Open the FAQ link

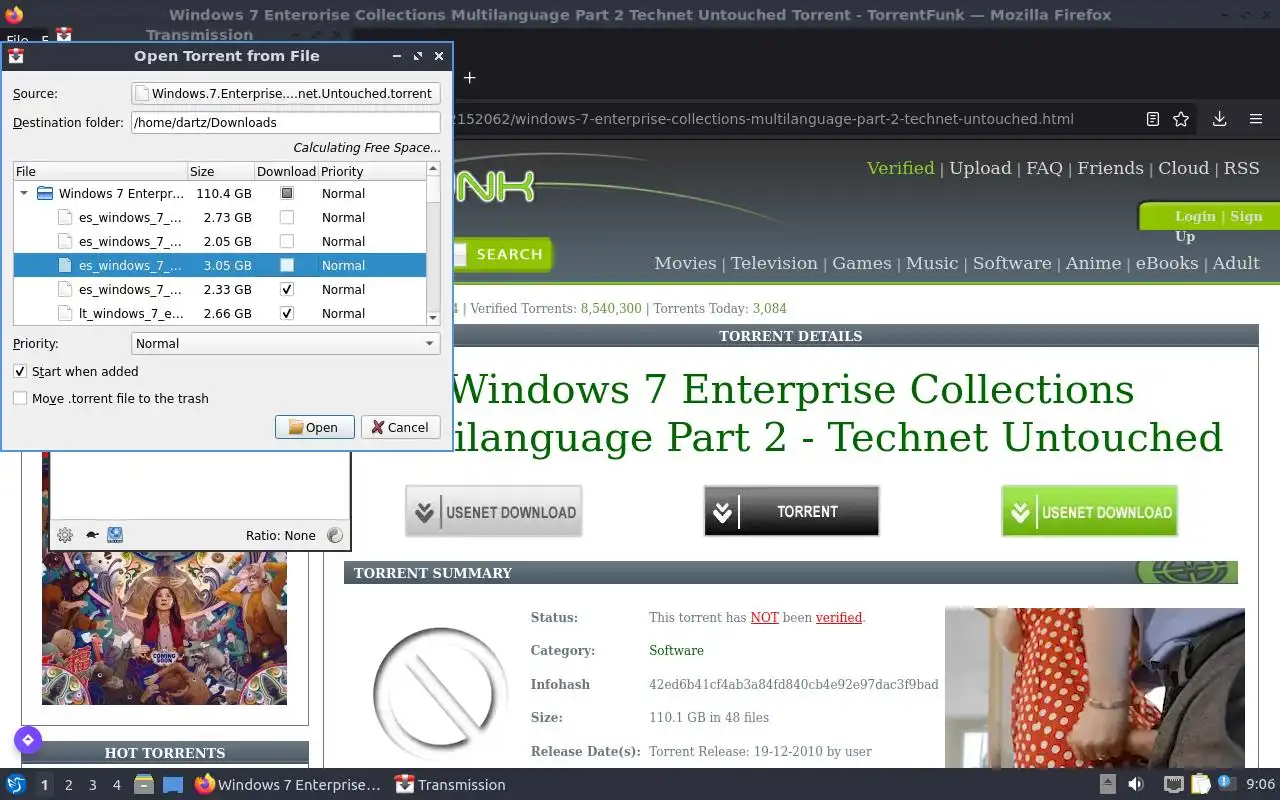coord(1044,168)
